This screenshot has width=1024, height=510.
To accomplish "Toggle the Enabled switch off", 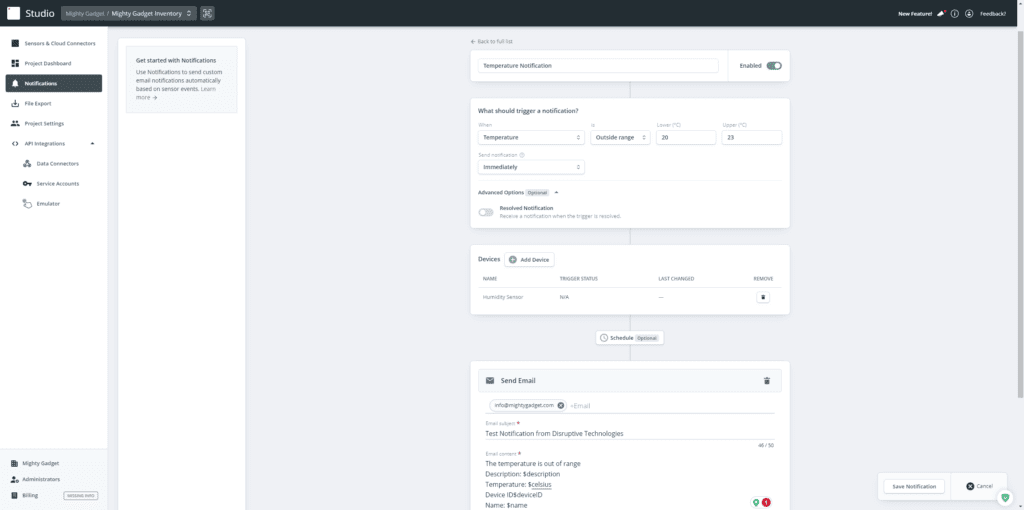I will (774, 66).
